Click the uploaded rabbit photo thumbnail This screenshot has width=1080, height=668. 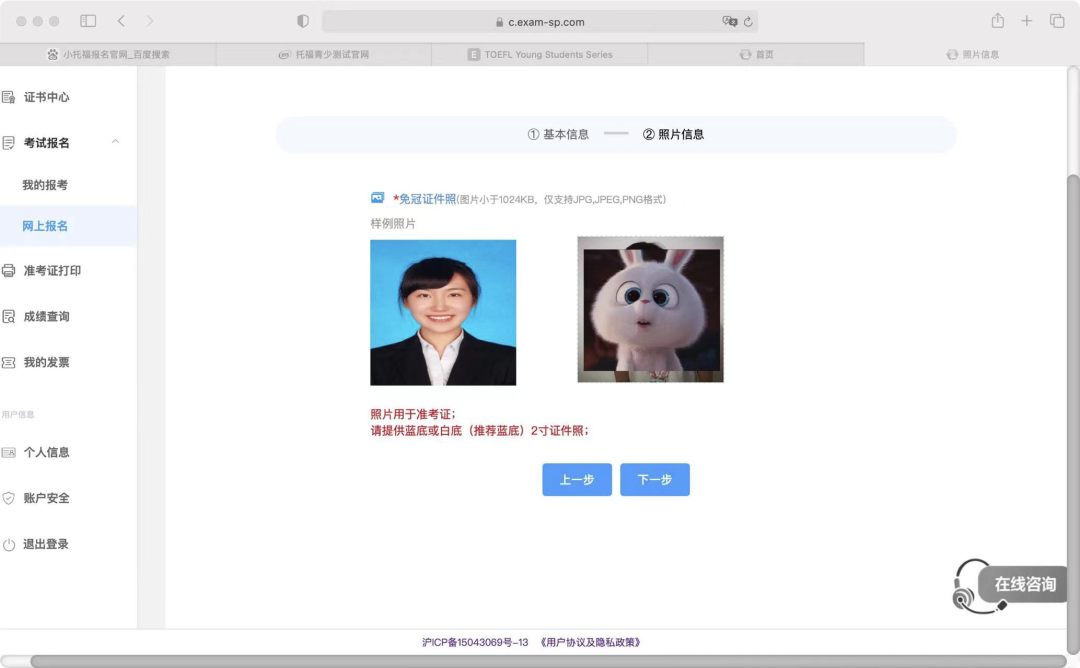[650, 309]
